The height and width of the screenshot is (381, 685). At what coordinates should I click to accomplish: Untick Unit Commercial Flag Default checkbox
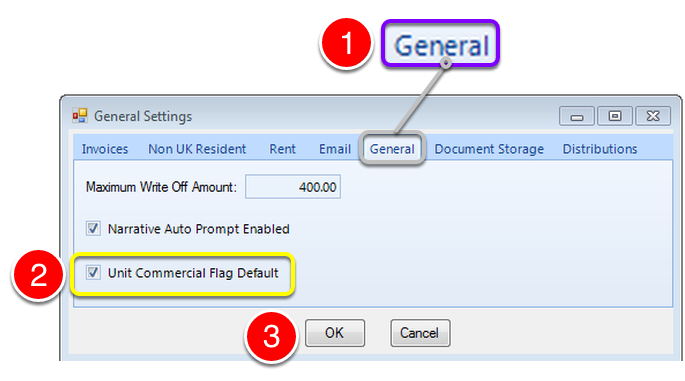93,273
